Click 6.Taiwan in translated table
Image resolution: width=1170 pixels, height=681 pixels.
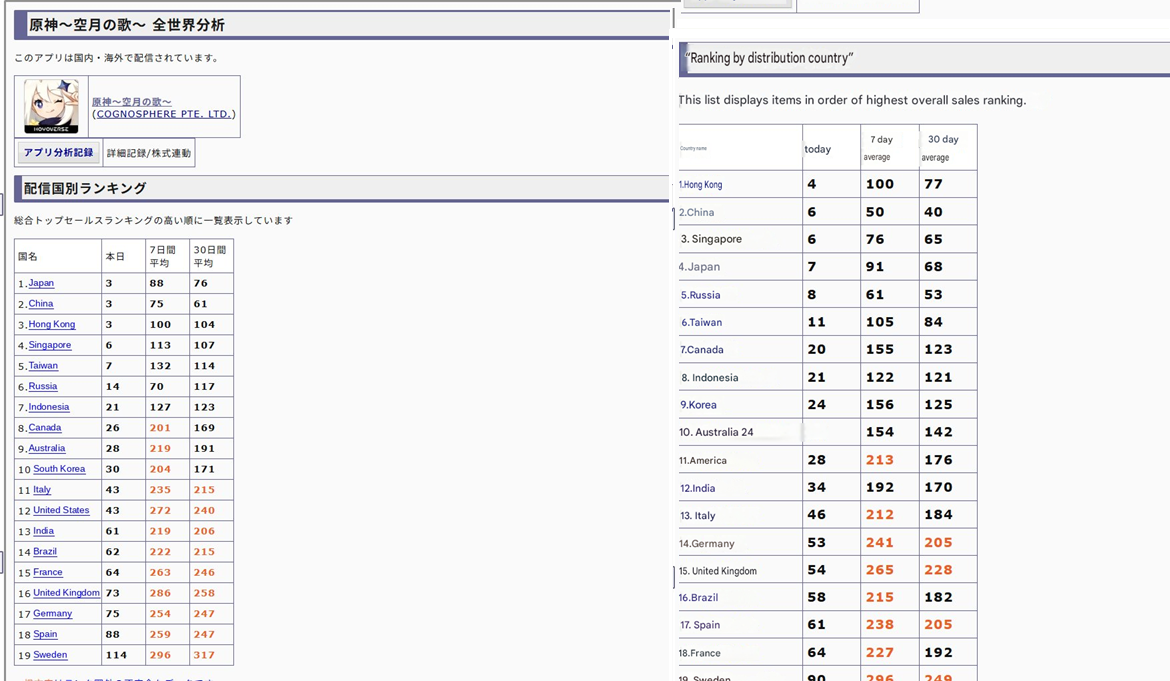tap(701, 322)
